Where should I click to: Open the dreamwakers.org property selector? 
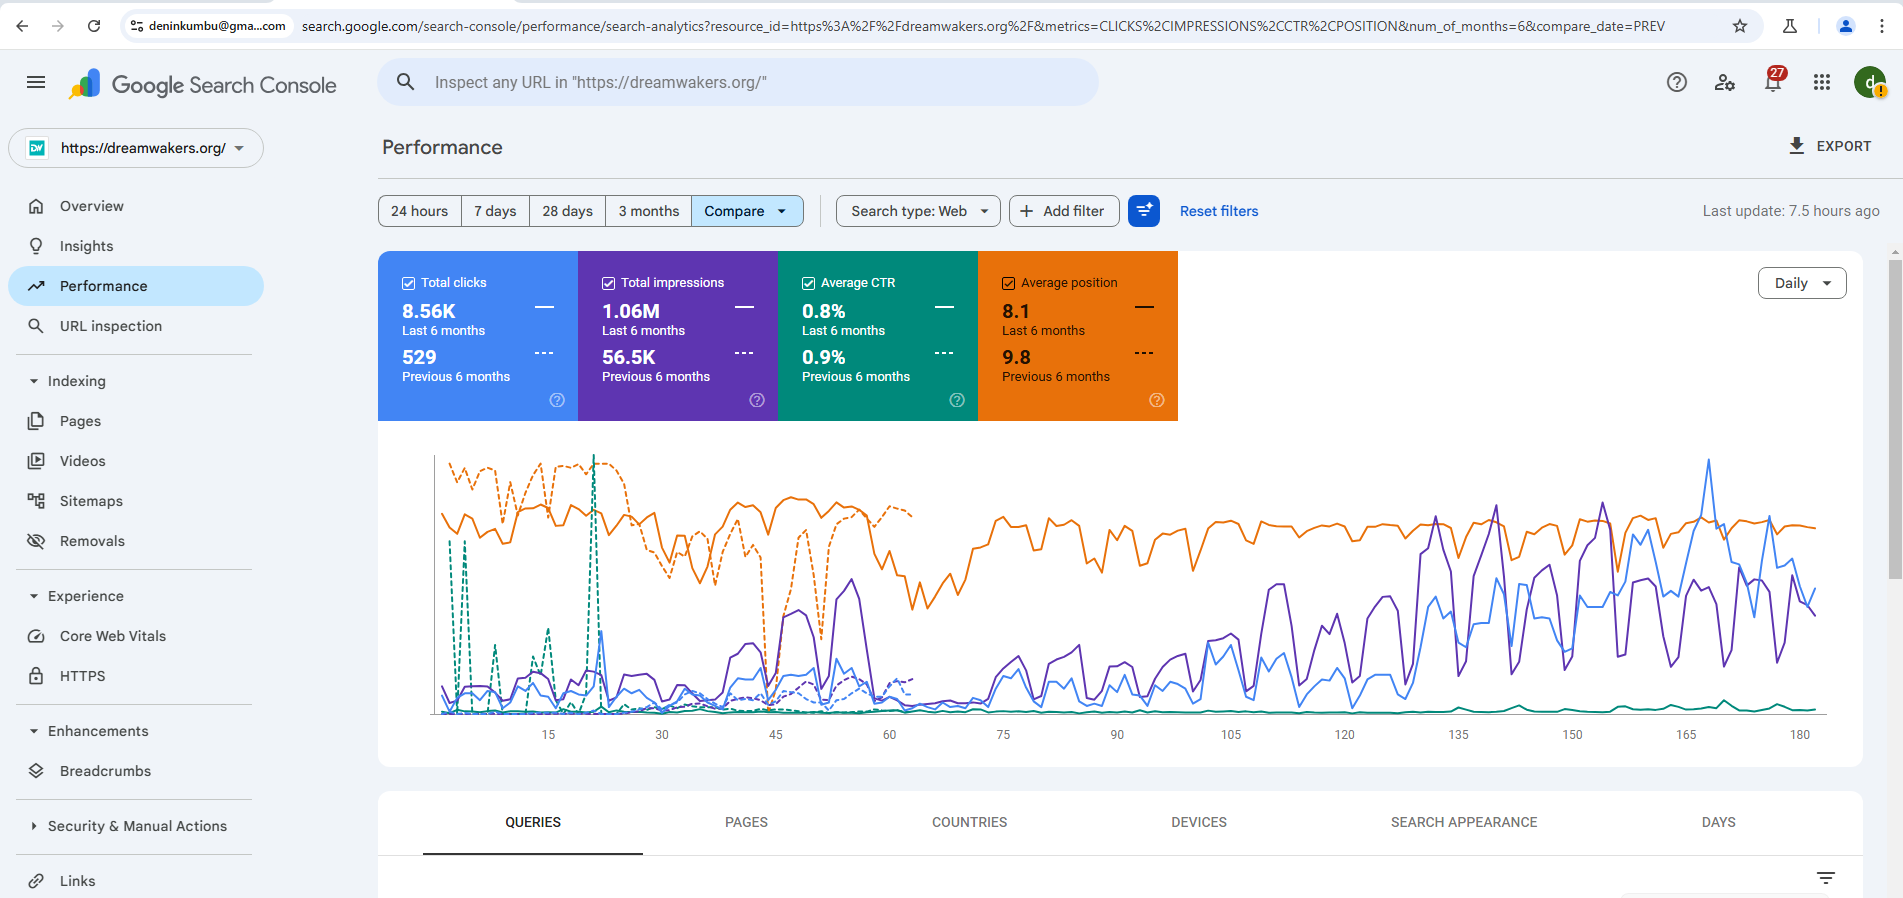pos(136,148)
